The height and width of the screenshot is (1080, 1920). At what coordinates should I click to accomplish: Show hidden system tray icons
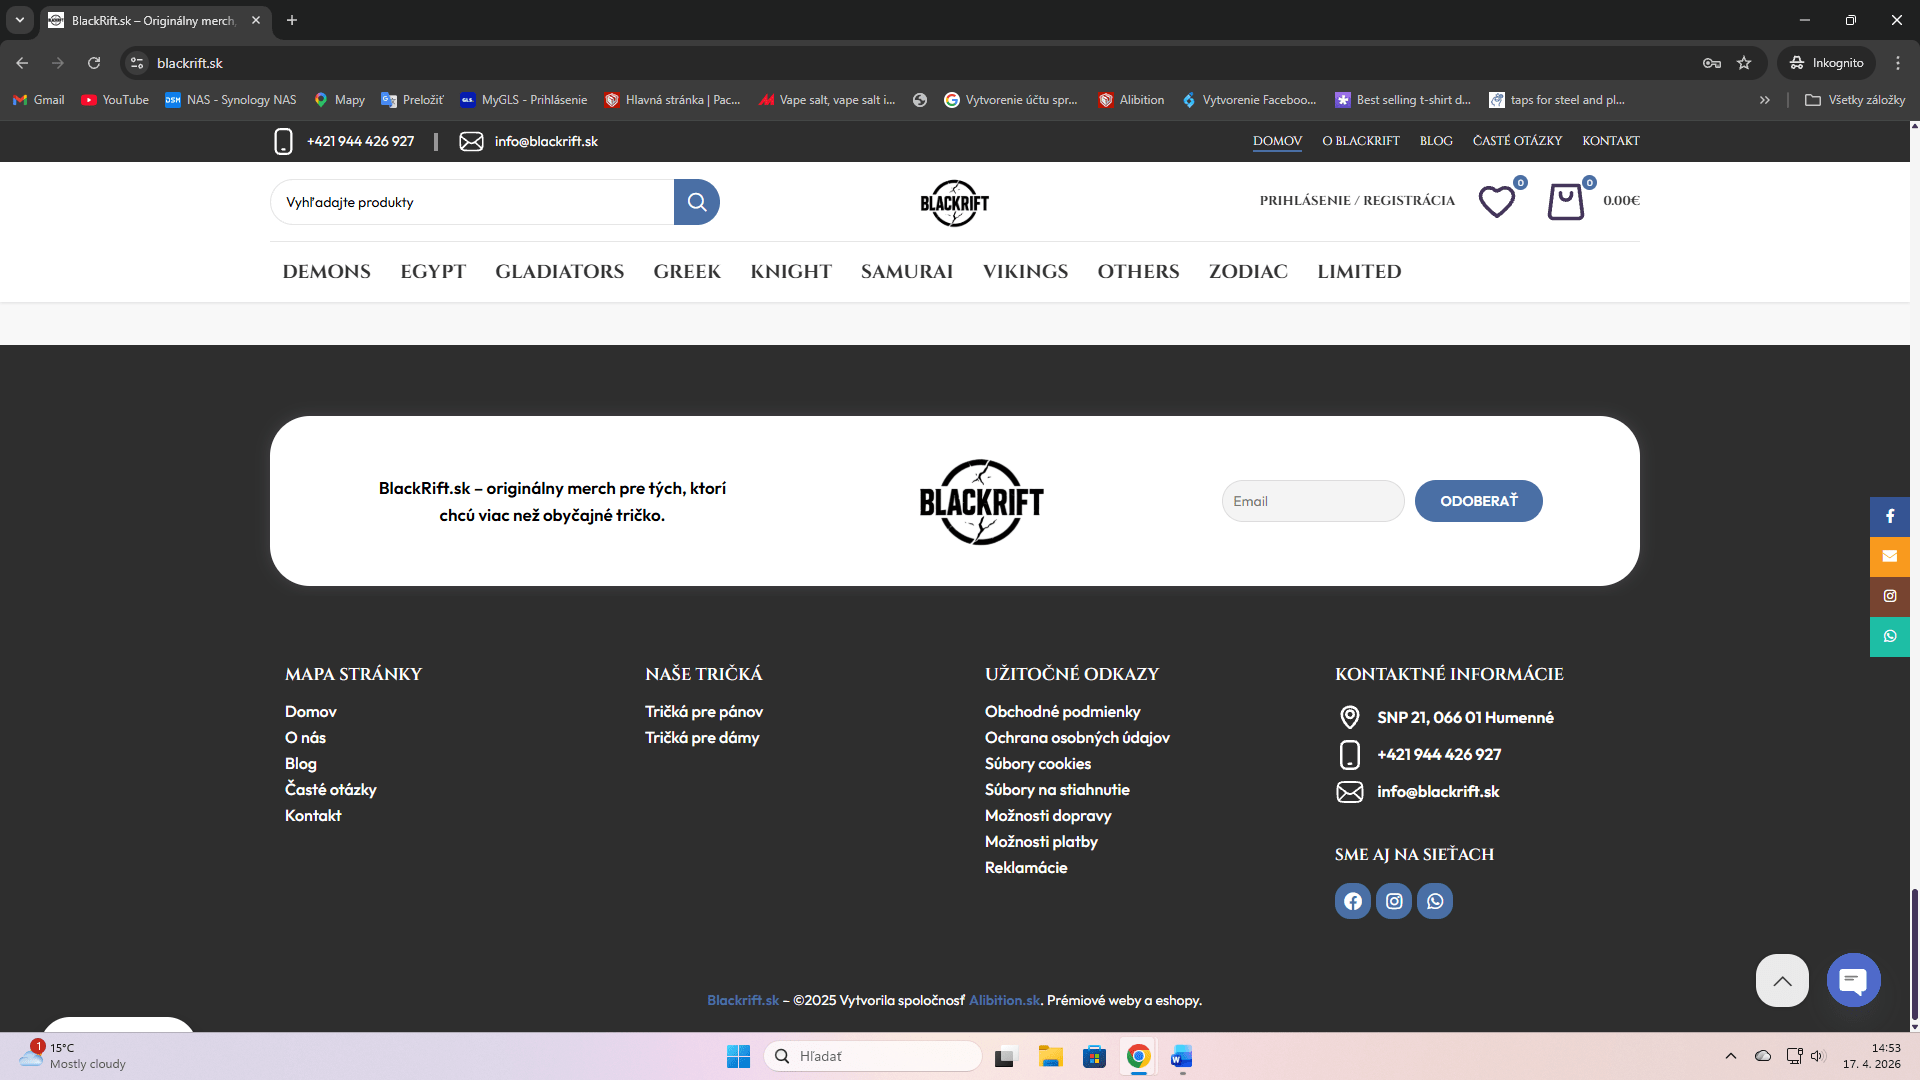(1730, 1056)
